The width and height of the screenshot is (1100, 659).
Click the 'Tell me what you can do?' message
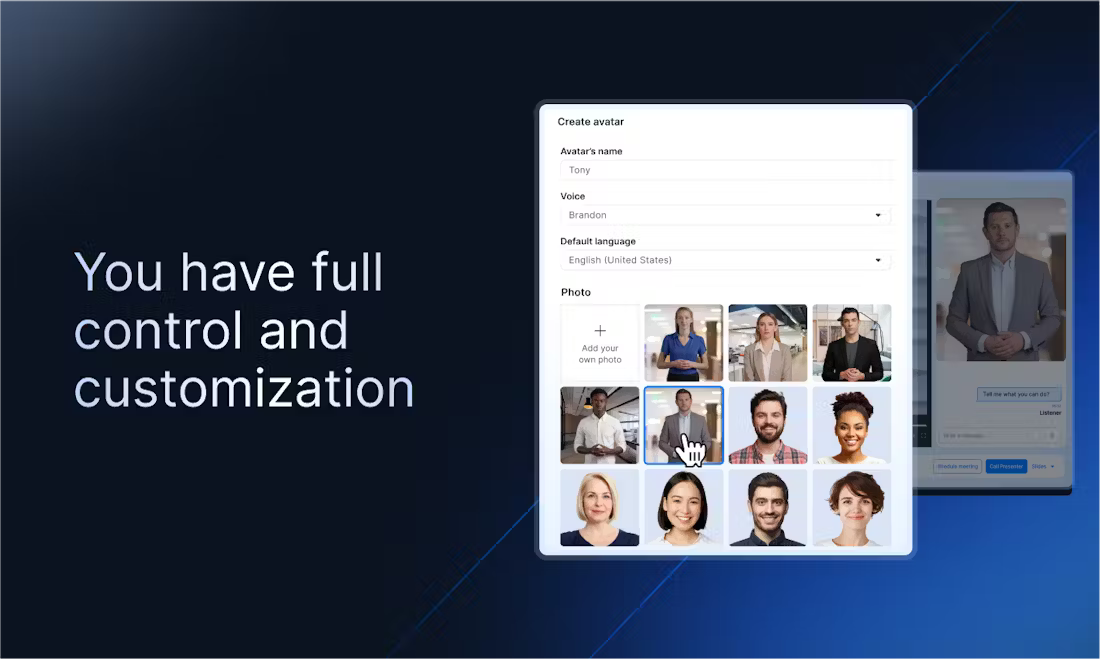click(x=1019, y=394)
